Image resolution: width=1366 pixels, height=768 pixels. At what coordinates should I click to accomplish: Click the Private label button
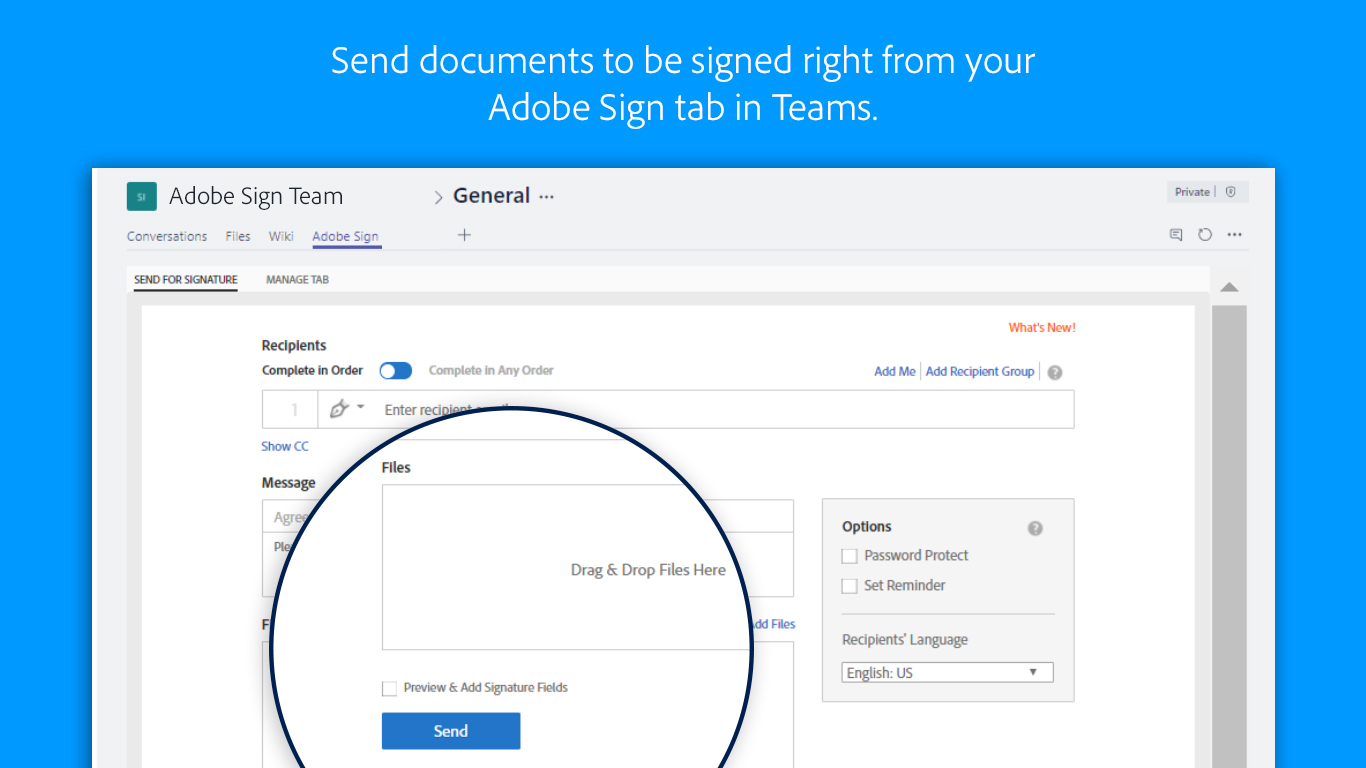[x=1192, y=192]
